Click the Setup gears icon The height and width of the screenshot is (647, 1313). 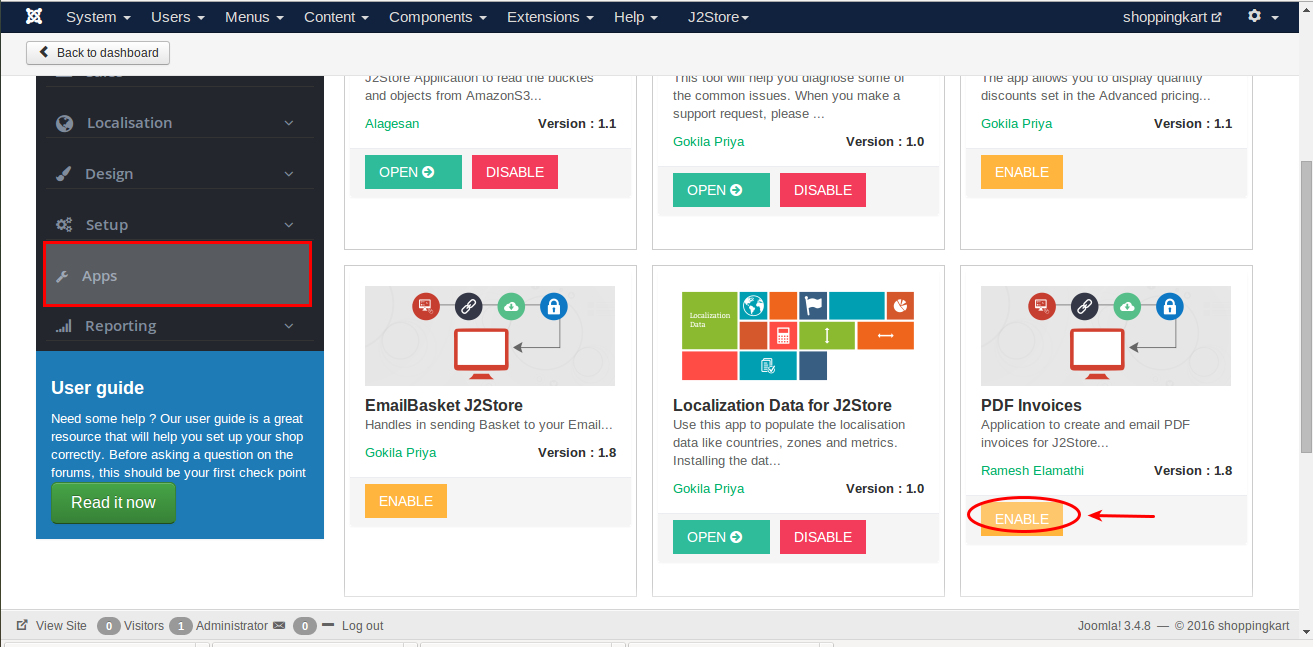pos(64,225)
